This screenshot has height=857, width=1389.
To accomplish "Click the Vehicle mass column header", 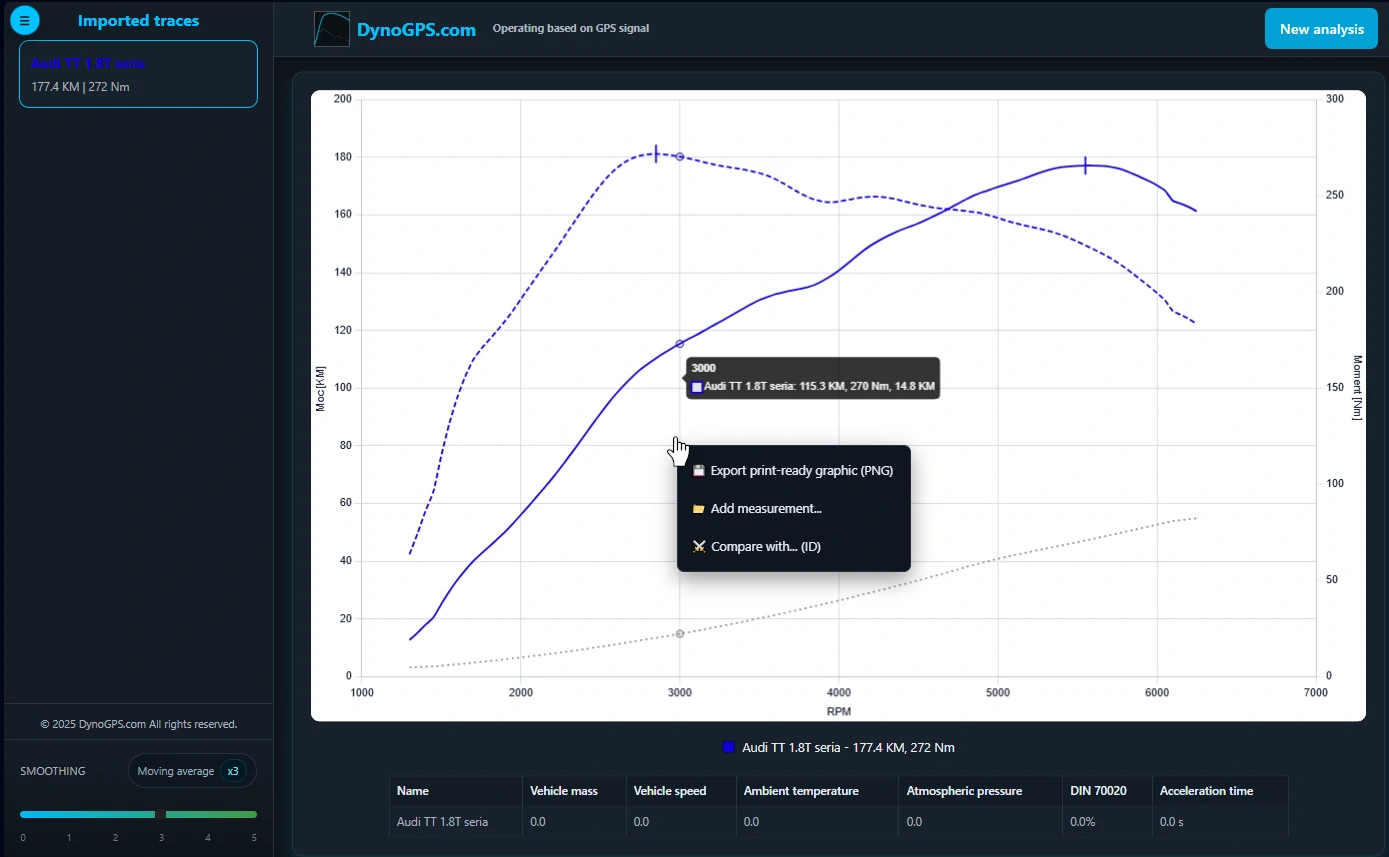I will pyautogui.click(x=564, y=791).
